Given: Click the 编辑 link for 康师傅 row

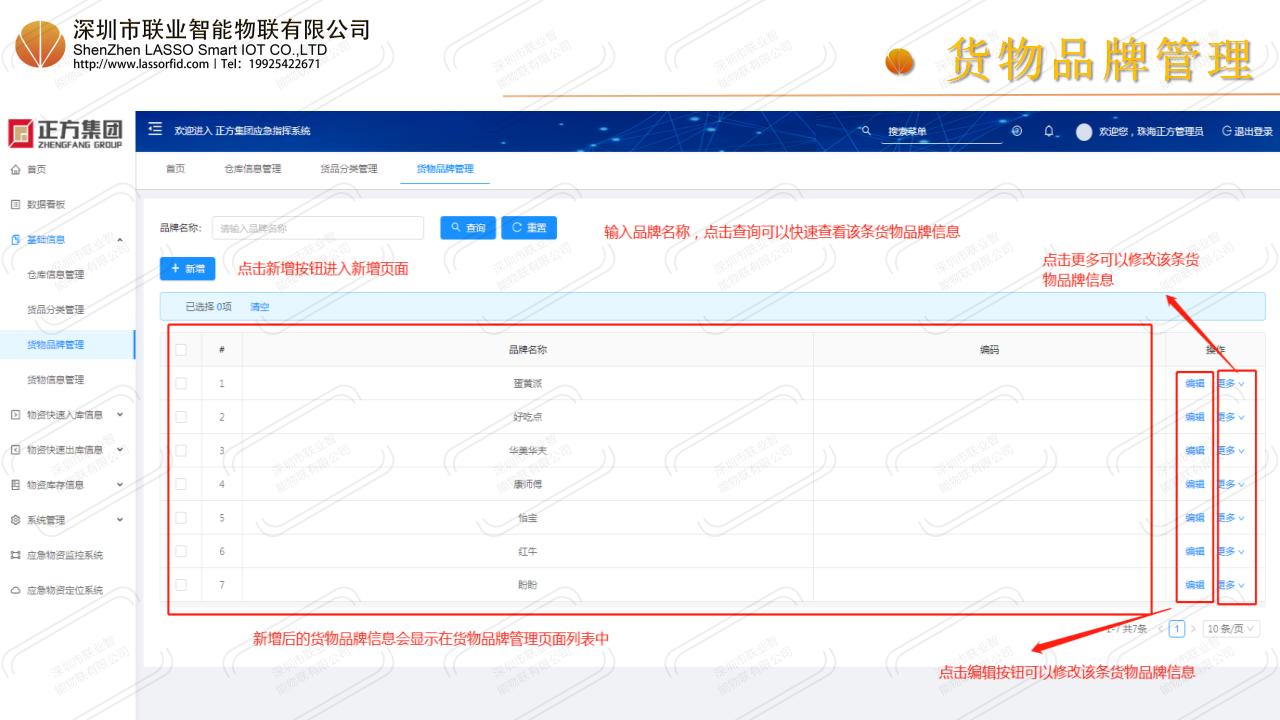Looking at the screenshot, I should tap(1194, 484).
